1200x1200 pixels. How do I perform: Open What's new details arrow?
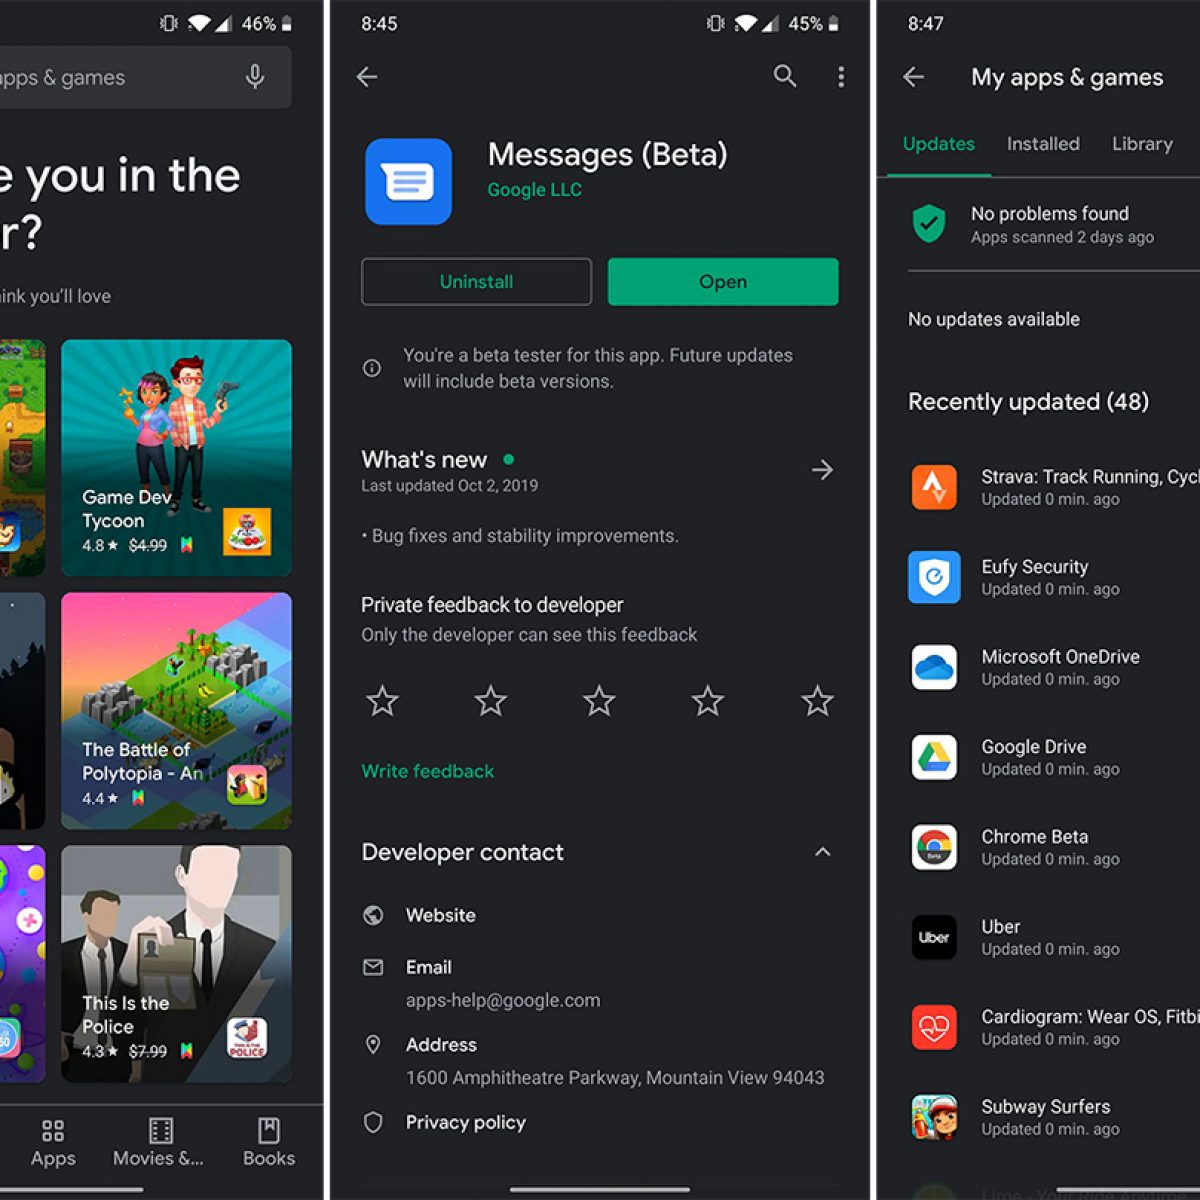[822, 470]
